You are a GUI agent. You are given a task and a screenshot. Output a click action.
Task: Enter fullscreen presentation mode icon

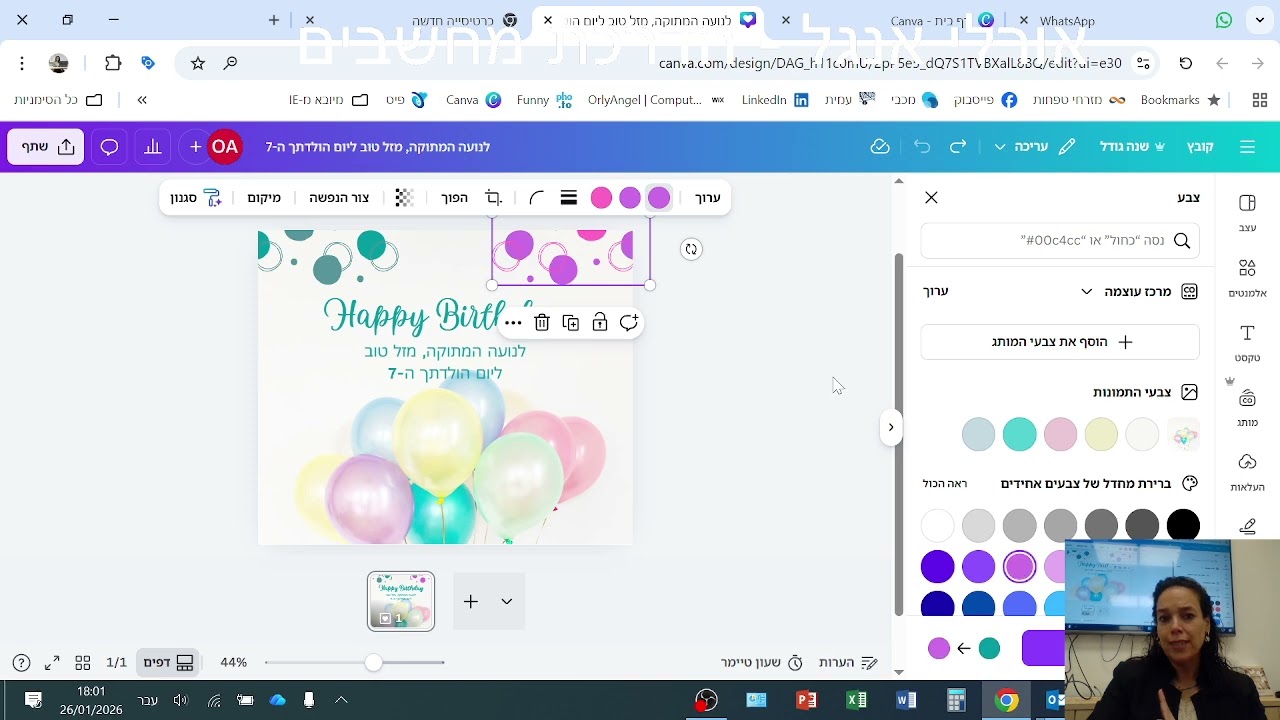tap(52, 663)
